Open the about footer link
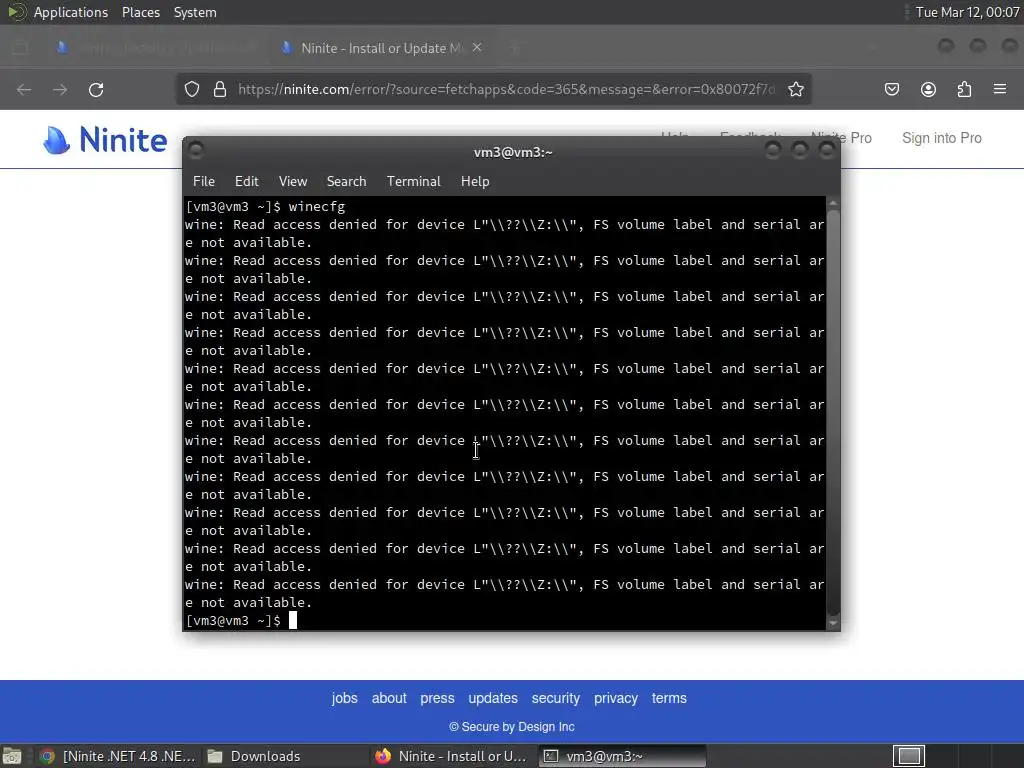 point(389,698)
